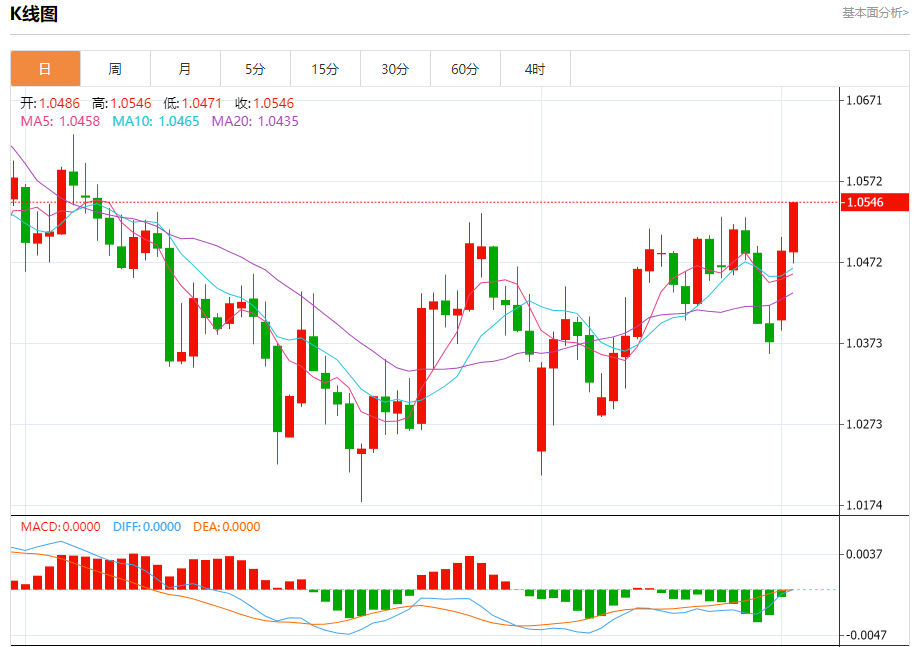The width and height of the screenshot is (917, 647).
Task: Click the DEA: 0.0000 label
Action: point(227,526)
